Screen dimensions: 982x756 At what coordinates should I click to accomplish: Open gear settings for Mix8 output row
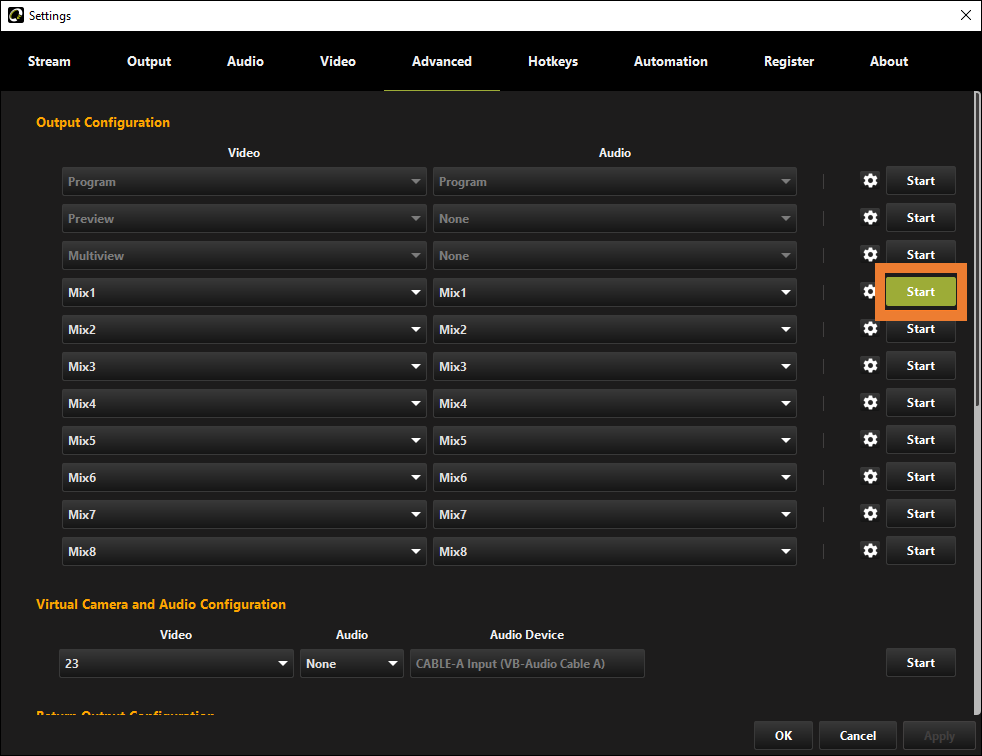[870, 551]
